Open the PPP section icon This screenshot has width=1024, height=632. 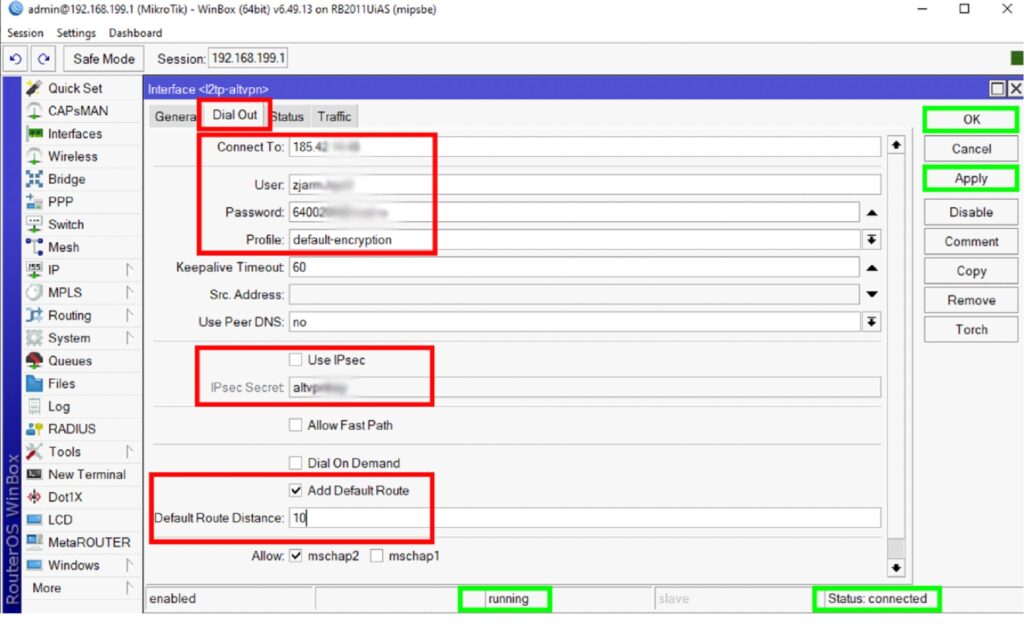[x=35, y=202]
